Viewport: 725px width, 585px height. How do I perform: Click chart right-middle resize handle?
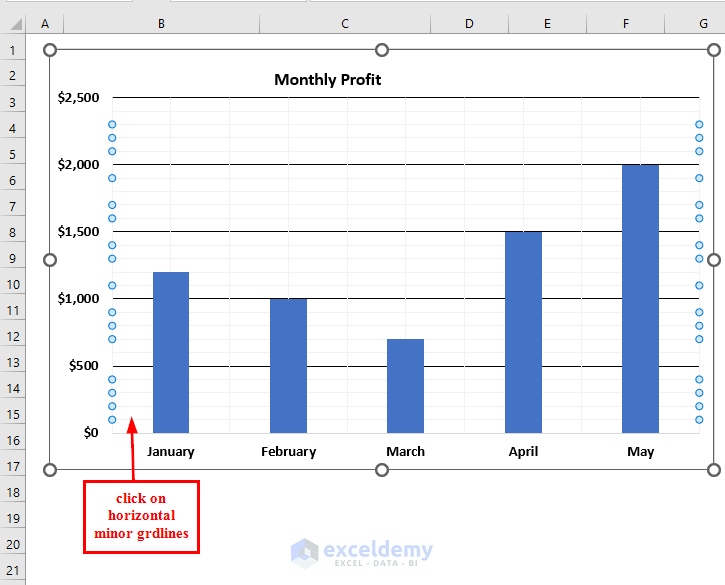pyautogui.click(x=714, y=260)
